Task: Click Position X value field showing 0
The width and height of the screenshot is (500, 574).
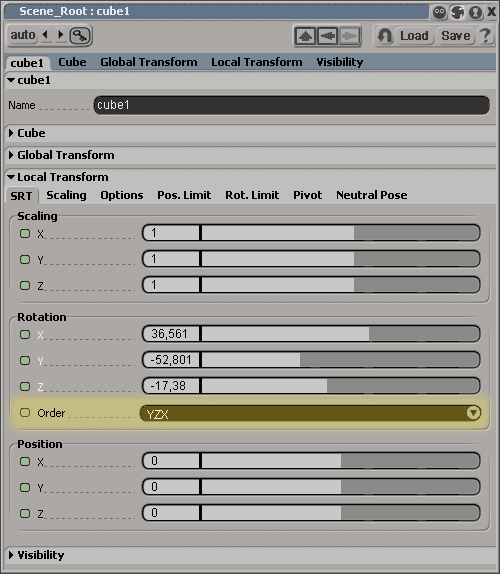Action: click(171, 461)
